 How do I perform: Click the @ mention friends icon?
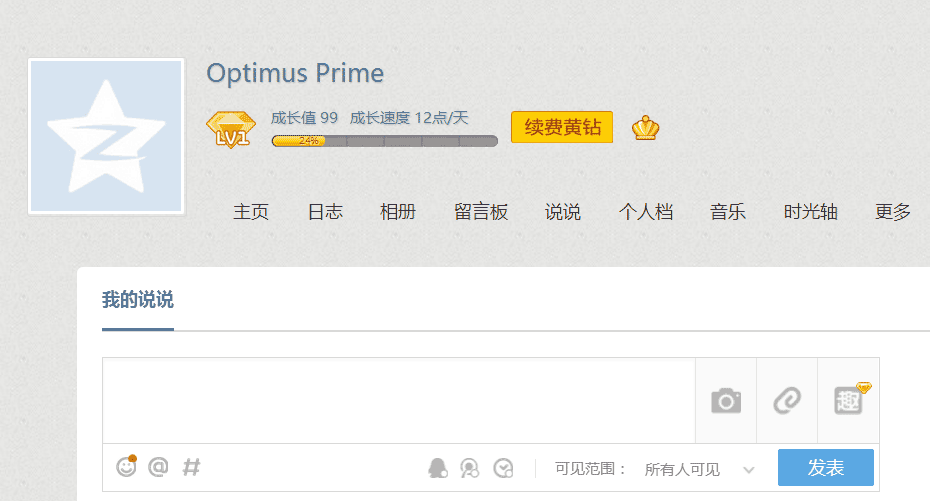(158, 466)
